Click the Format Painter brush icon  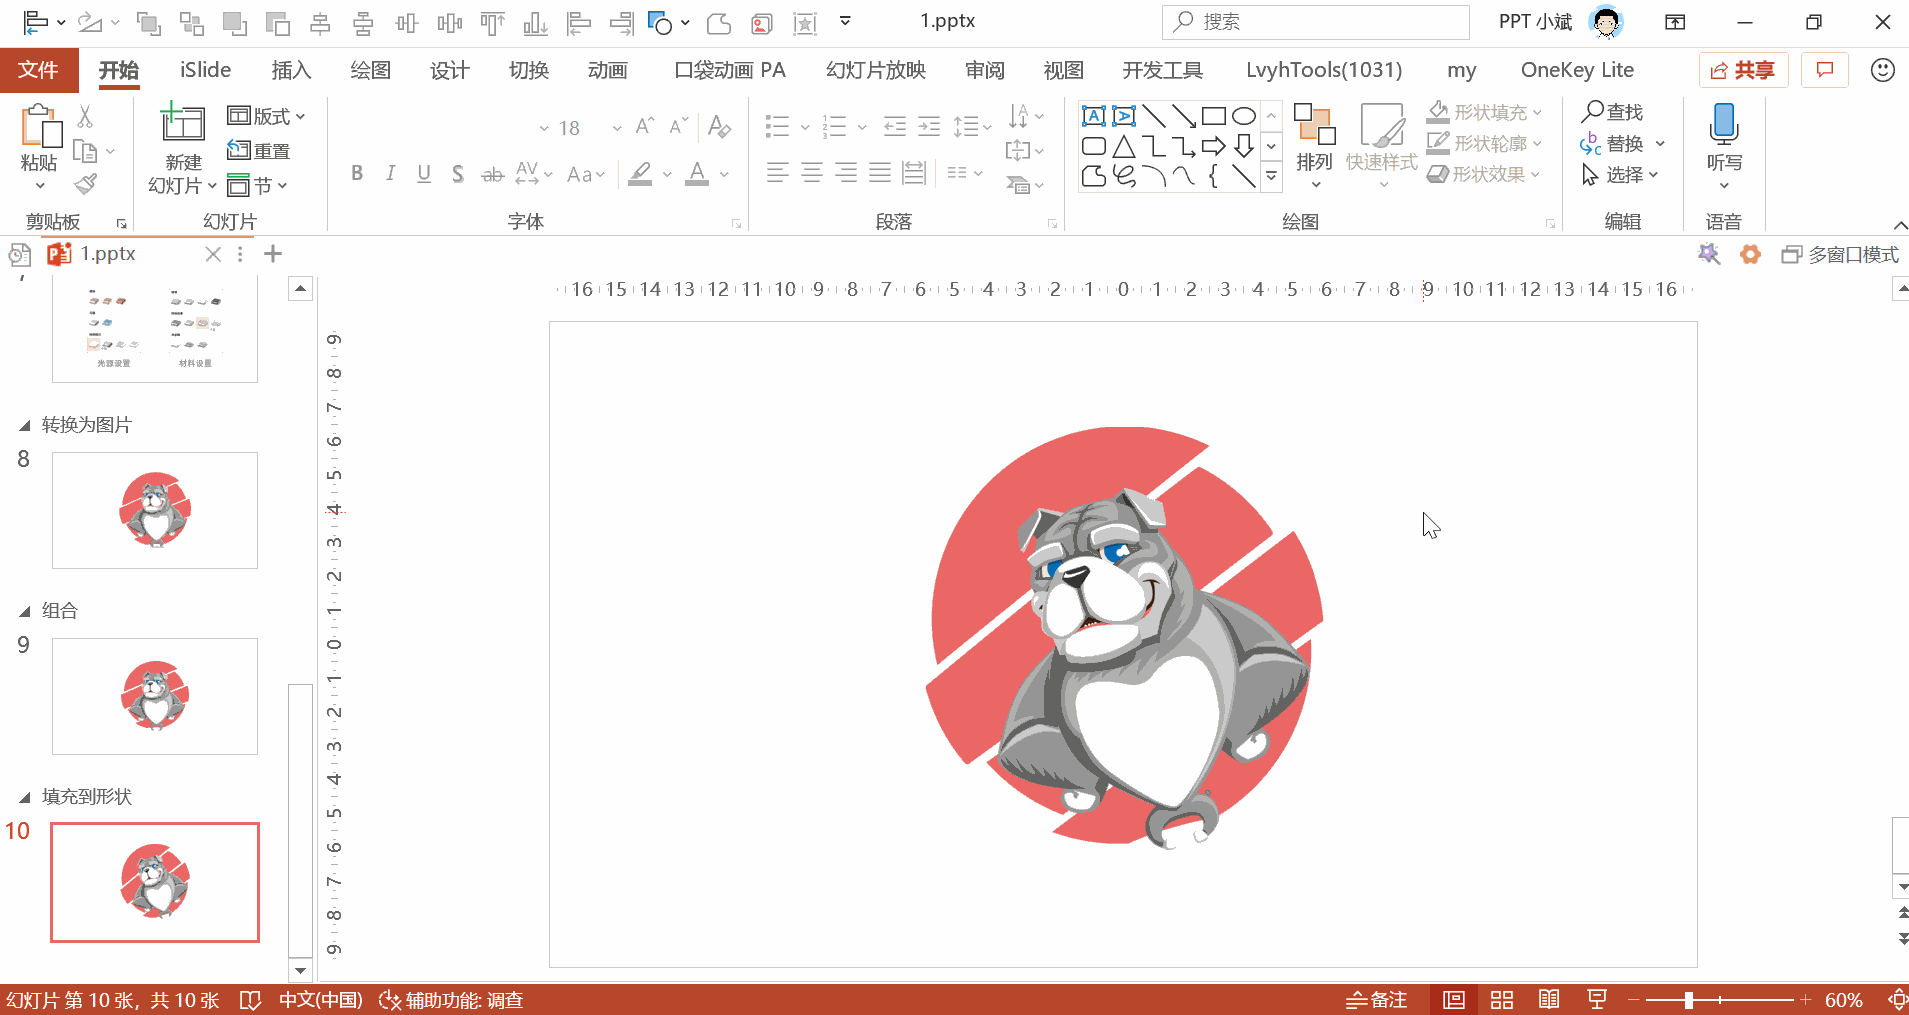click(86, 184)
